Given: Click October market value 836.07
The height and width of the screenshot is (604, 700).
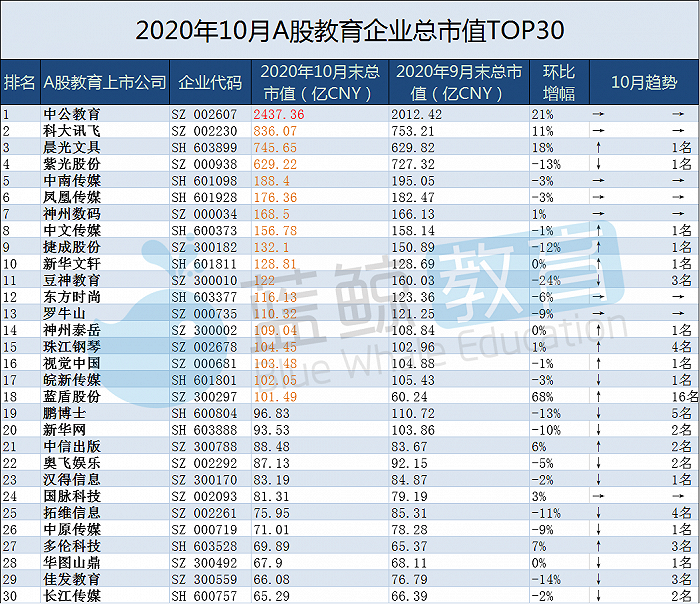Looking at the screenshot, I should pos(275,131).
